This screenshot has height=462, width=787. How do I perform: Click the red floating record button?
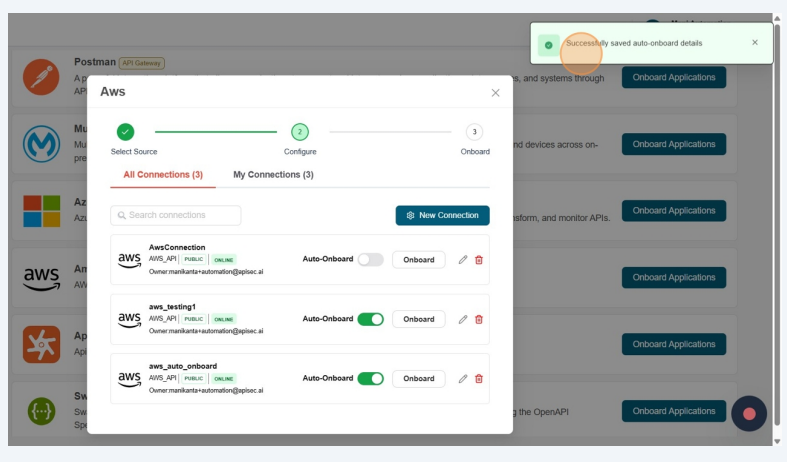tap(749, 413)
